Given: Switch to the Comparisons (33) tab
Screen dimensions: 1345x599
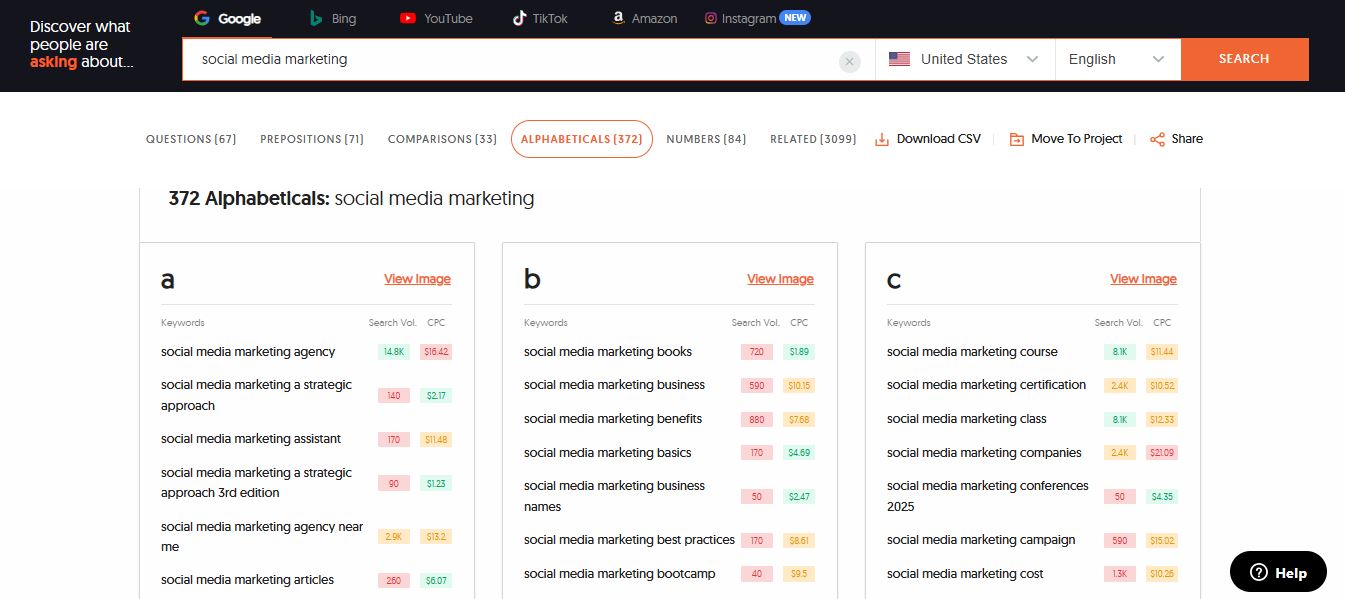Looking at the screenshot, I should pyautogui.click(x=442, y=139).
